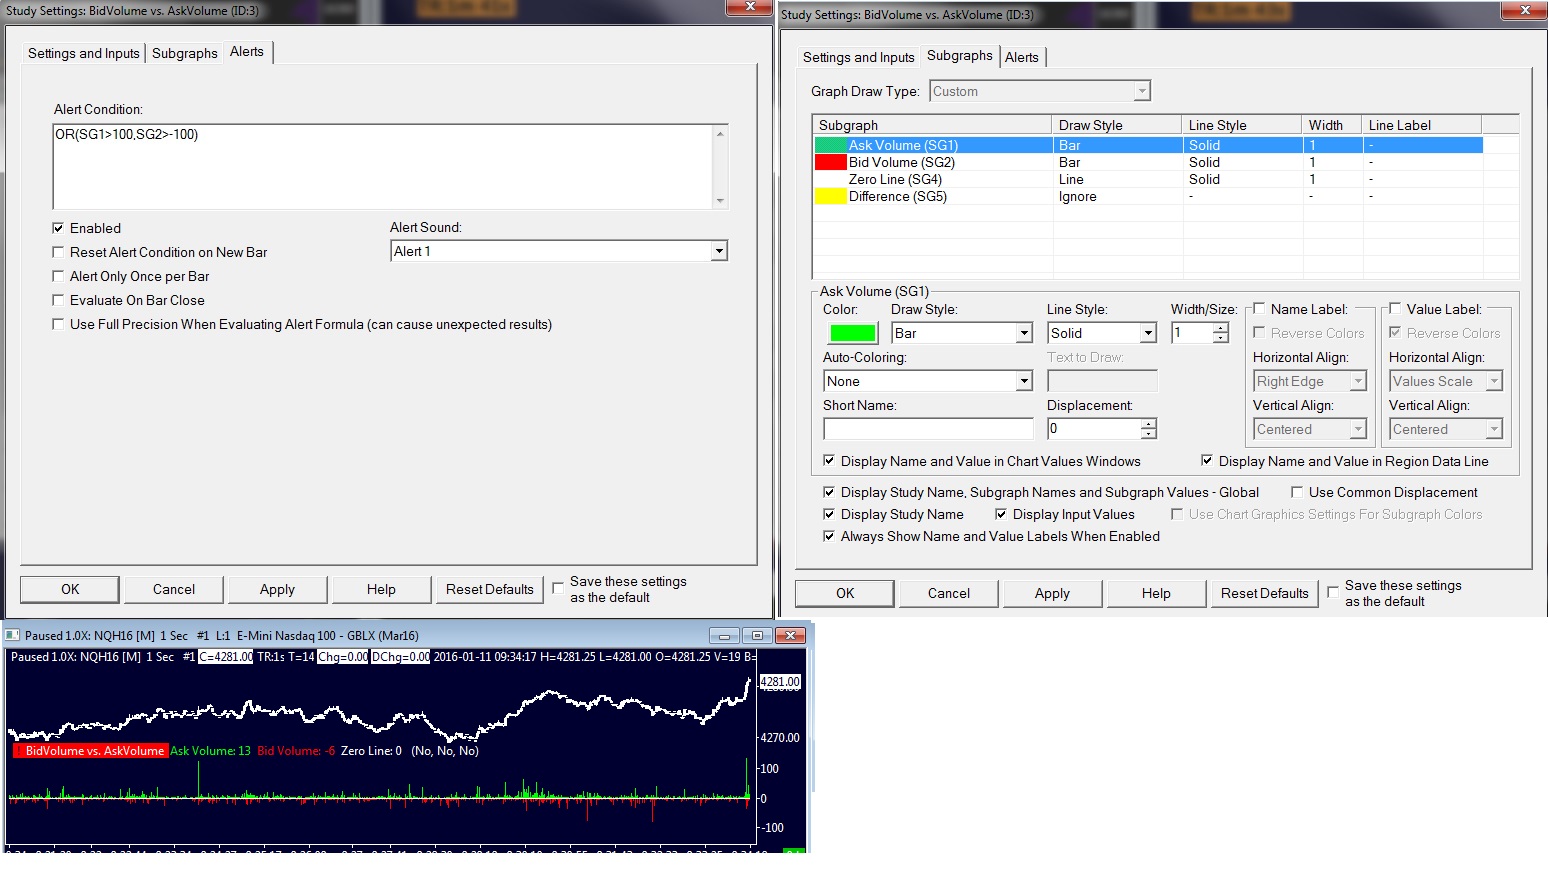This screenshot has height=869, width=1548.
Task: Toggle the Enabled alert checkbox
Action: coord(58,228)
